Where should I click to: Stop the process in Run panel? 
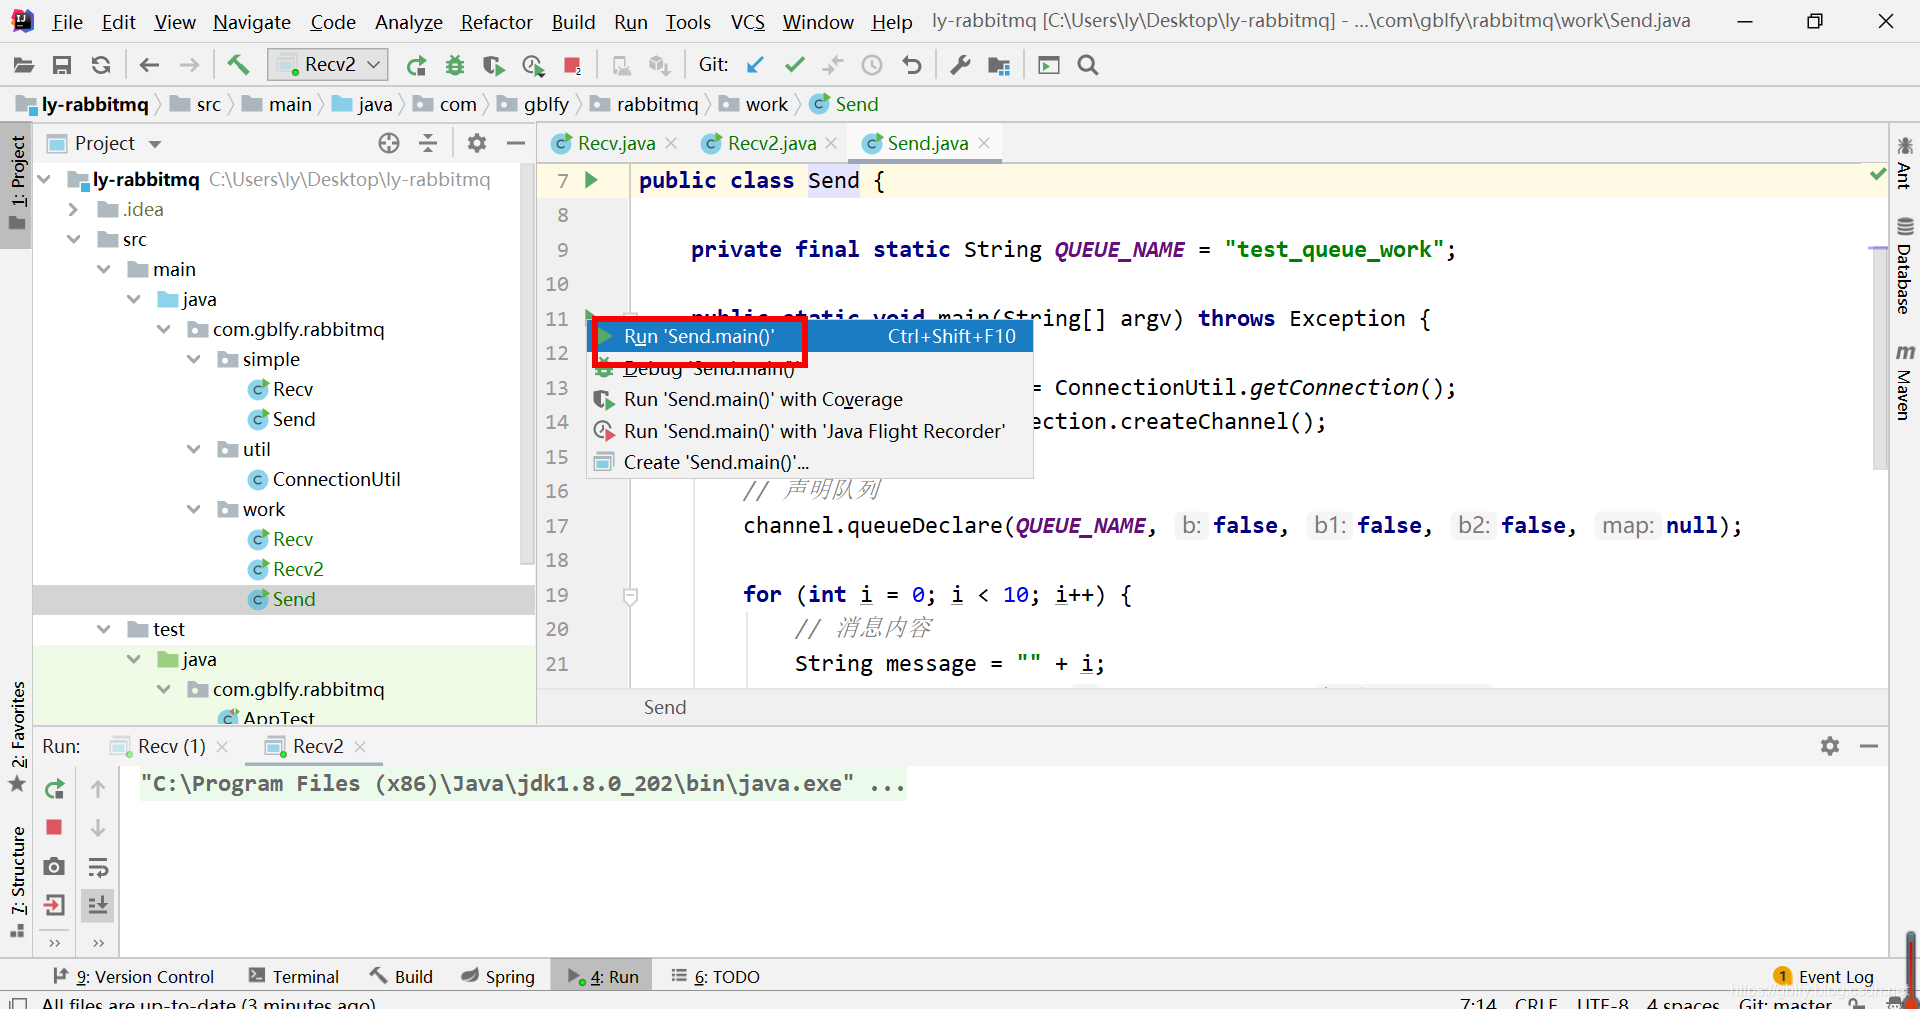tap(55, 828)
